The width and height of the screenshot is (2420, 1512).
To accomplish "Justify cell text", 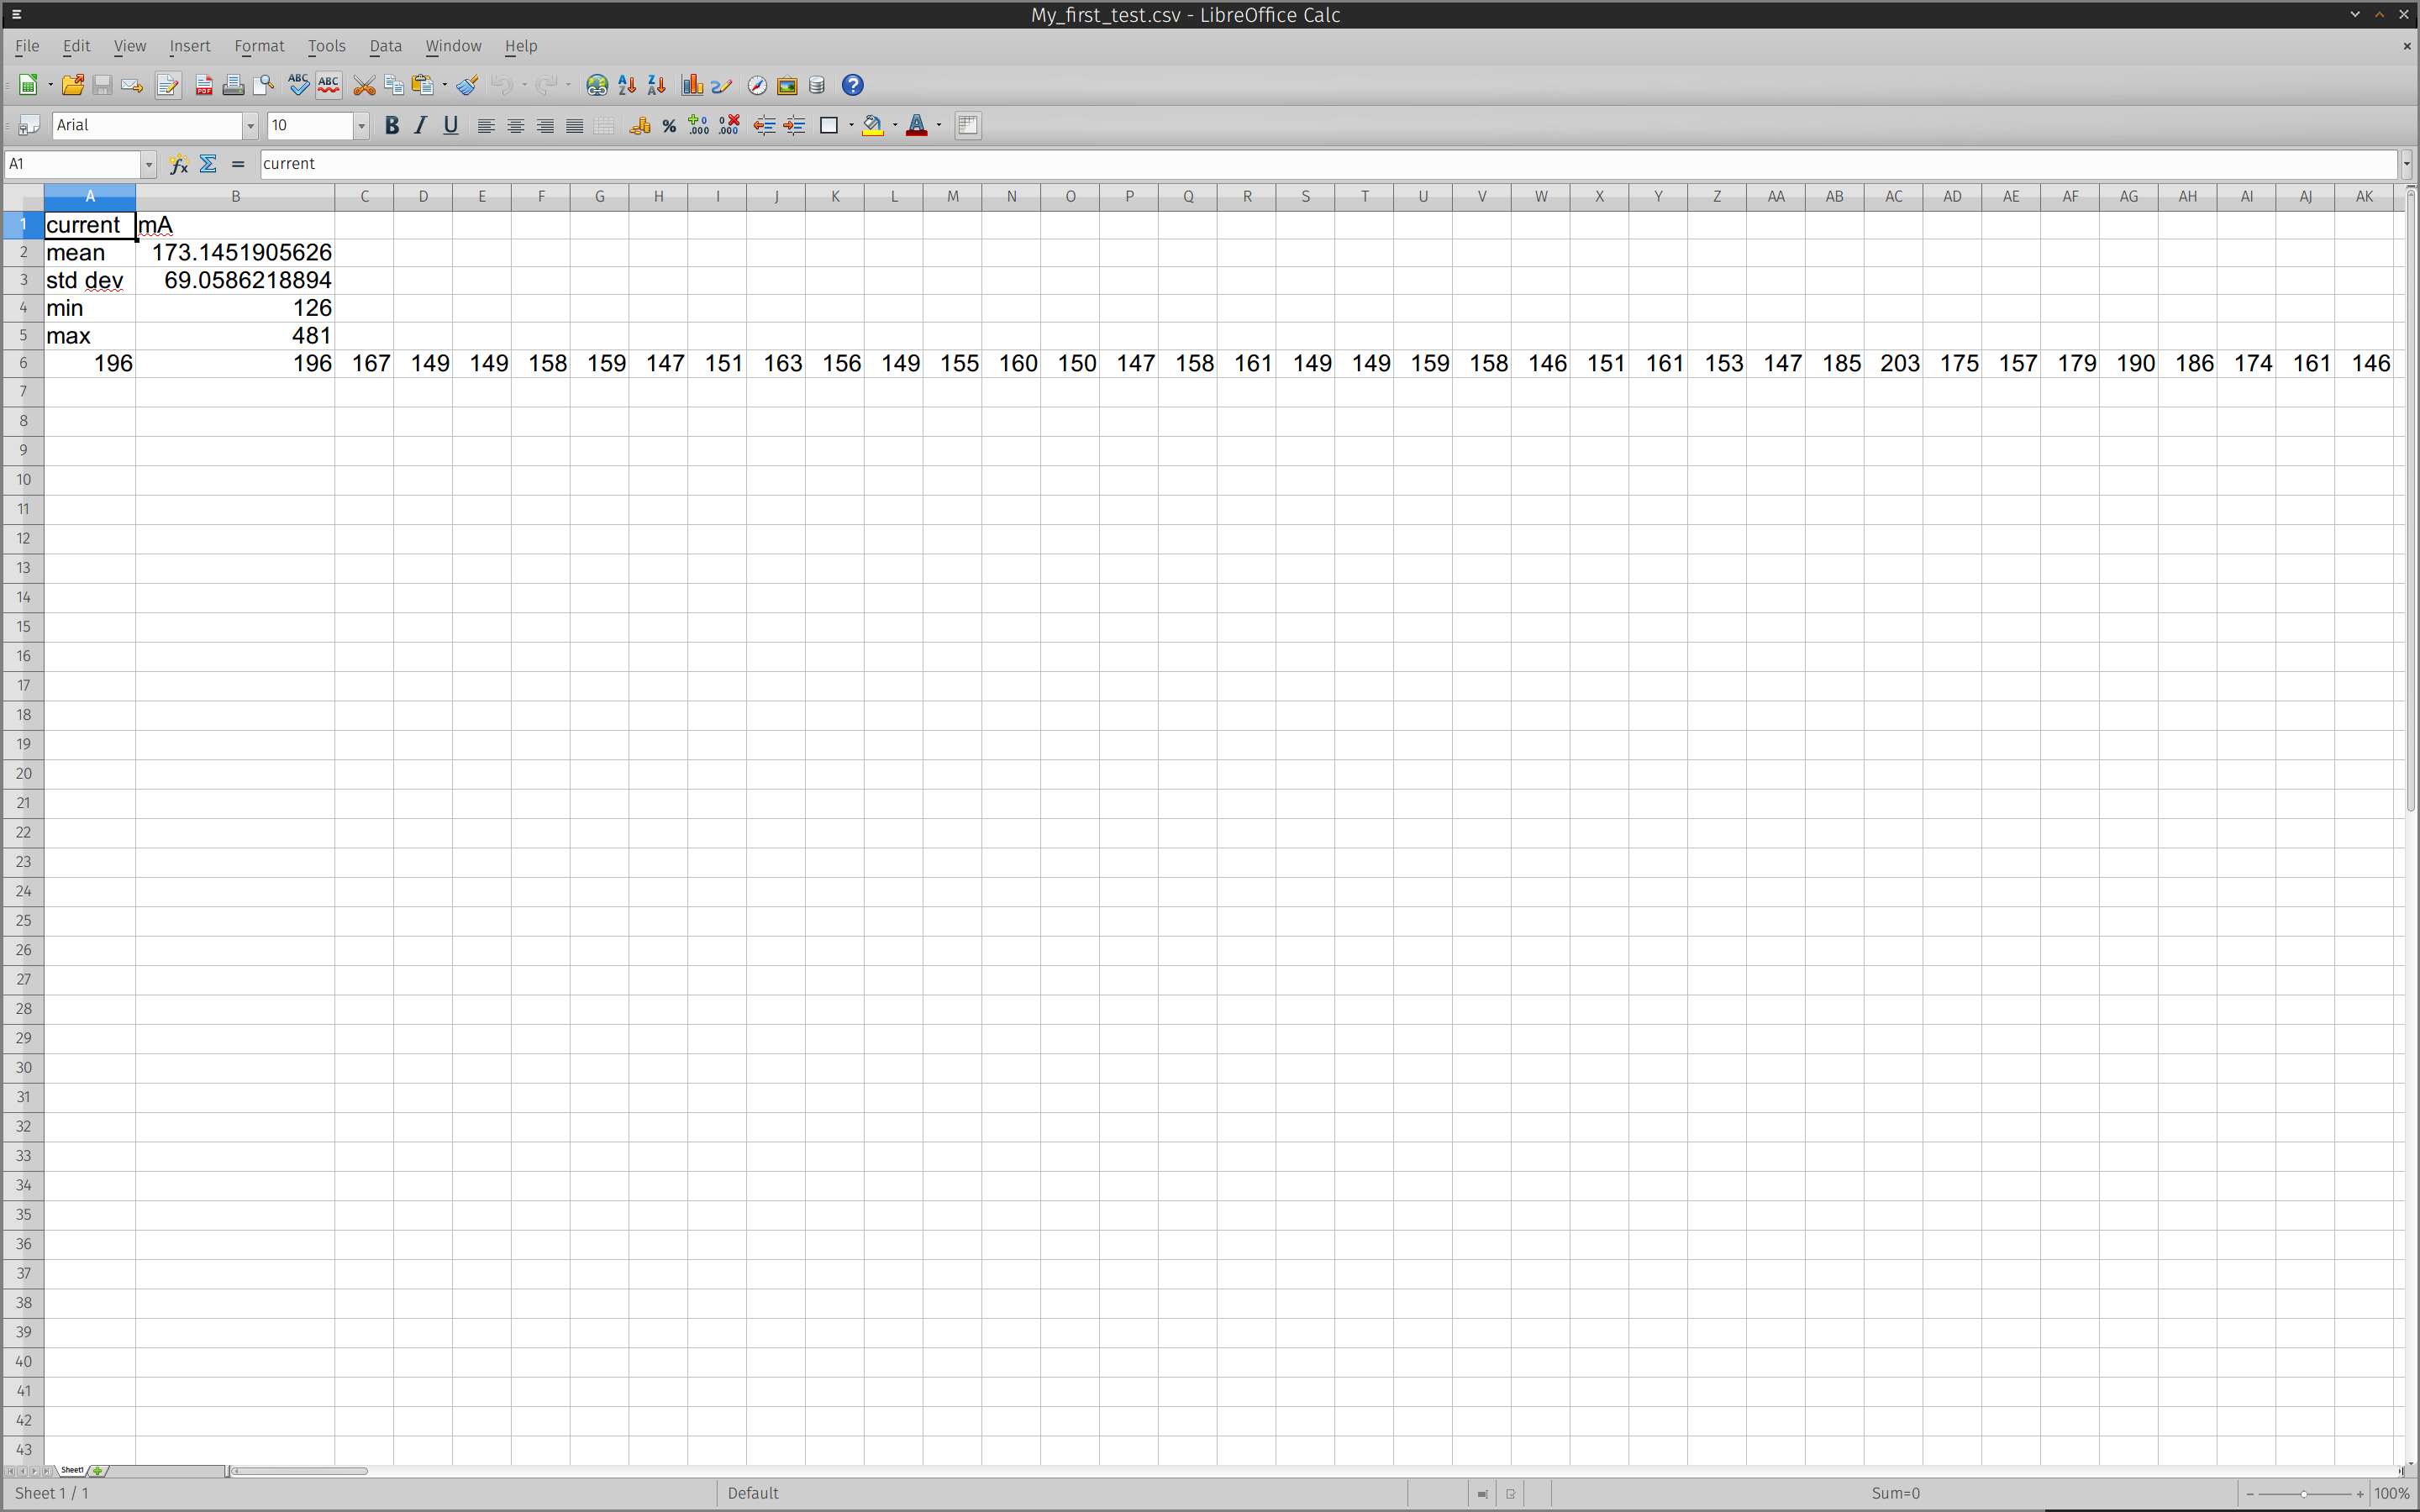I will tap(575, 125).
